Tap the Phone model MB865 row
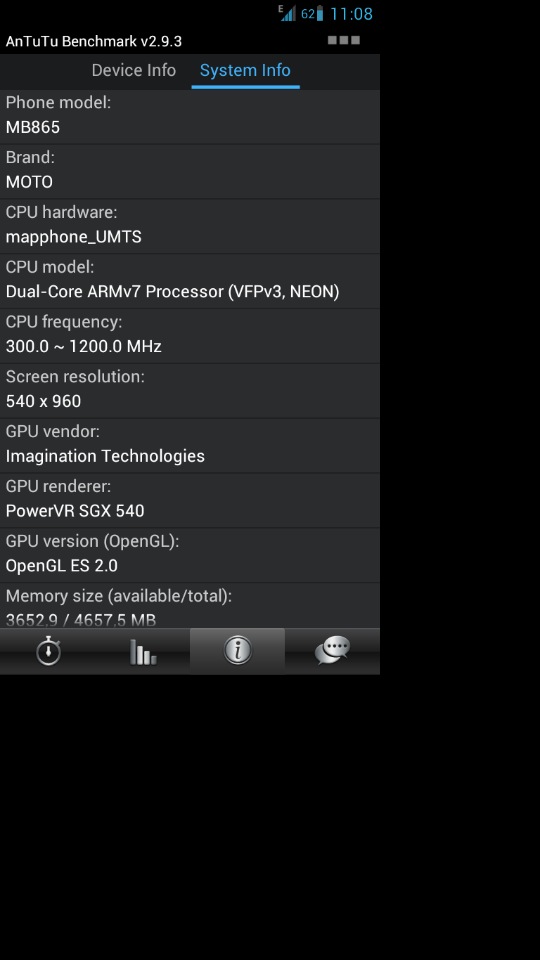The image size is (540, 960). pos(190,117)
